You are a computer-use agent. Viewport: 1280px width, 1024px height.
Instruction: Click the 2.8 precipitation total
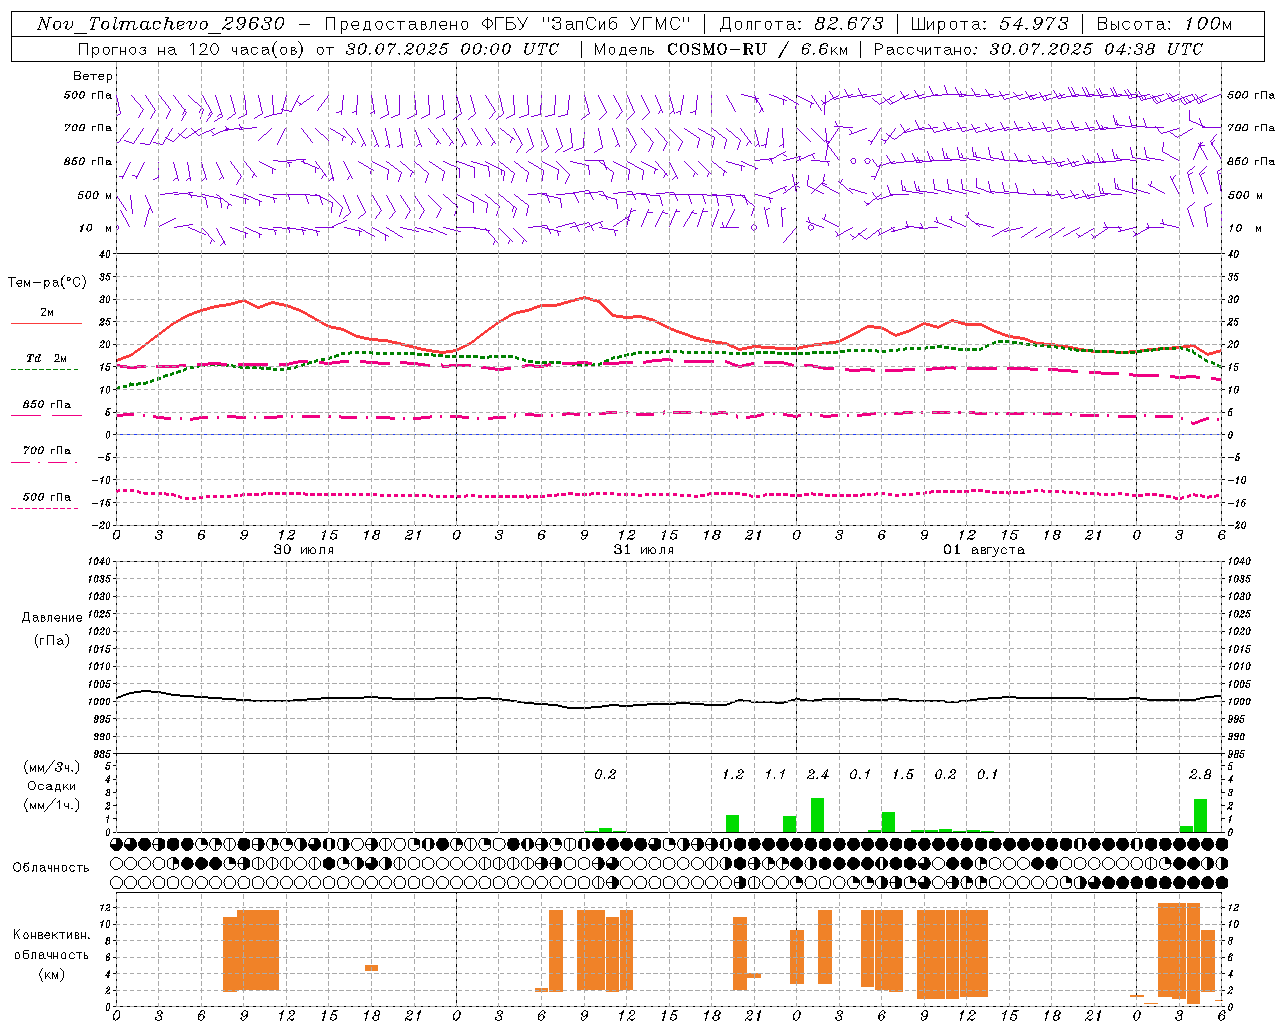coord(1200,774)
